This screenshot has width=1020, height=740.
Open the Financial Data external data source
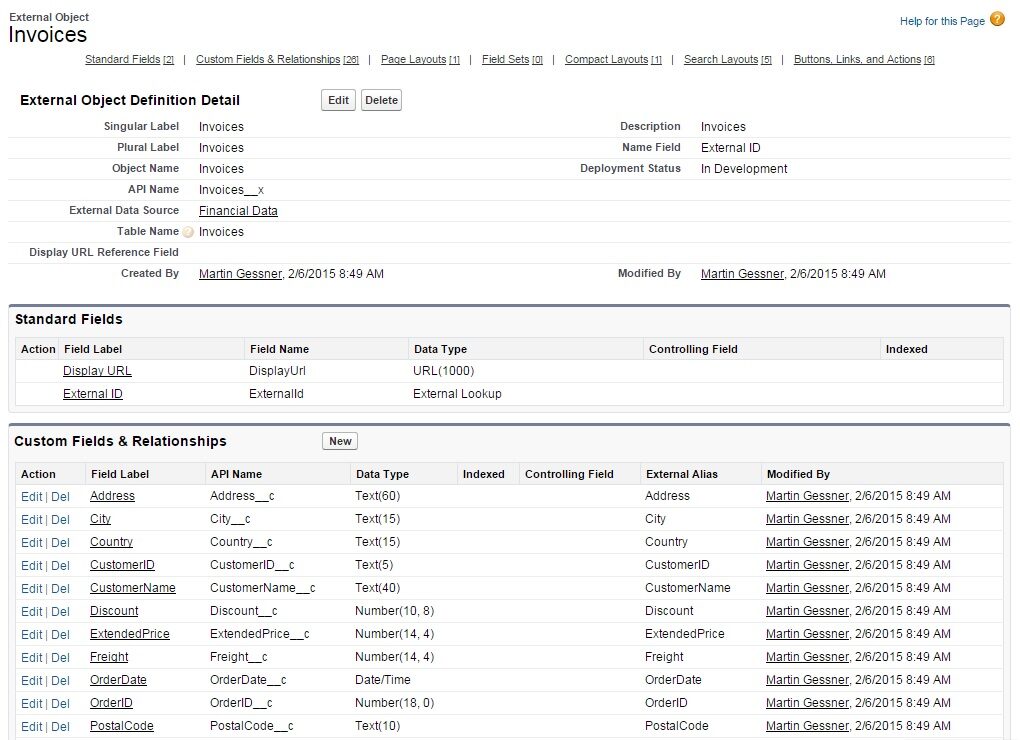238,211
